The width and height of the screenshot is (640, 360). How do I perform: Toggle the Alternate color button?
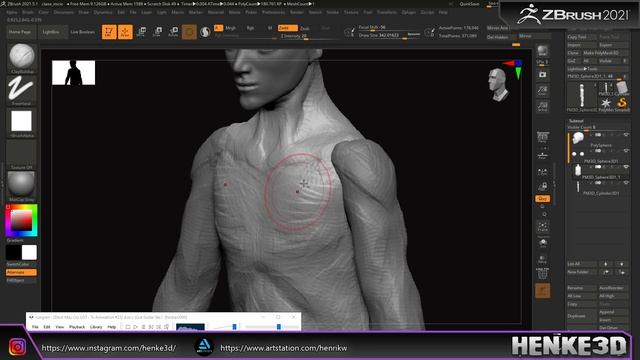pyautogui.click(x=21, y=272)
